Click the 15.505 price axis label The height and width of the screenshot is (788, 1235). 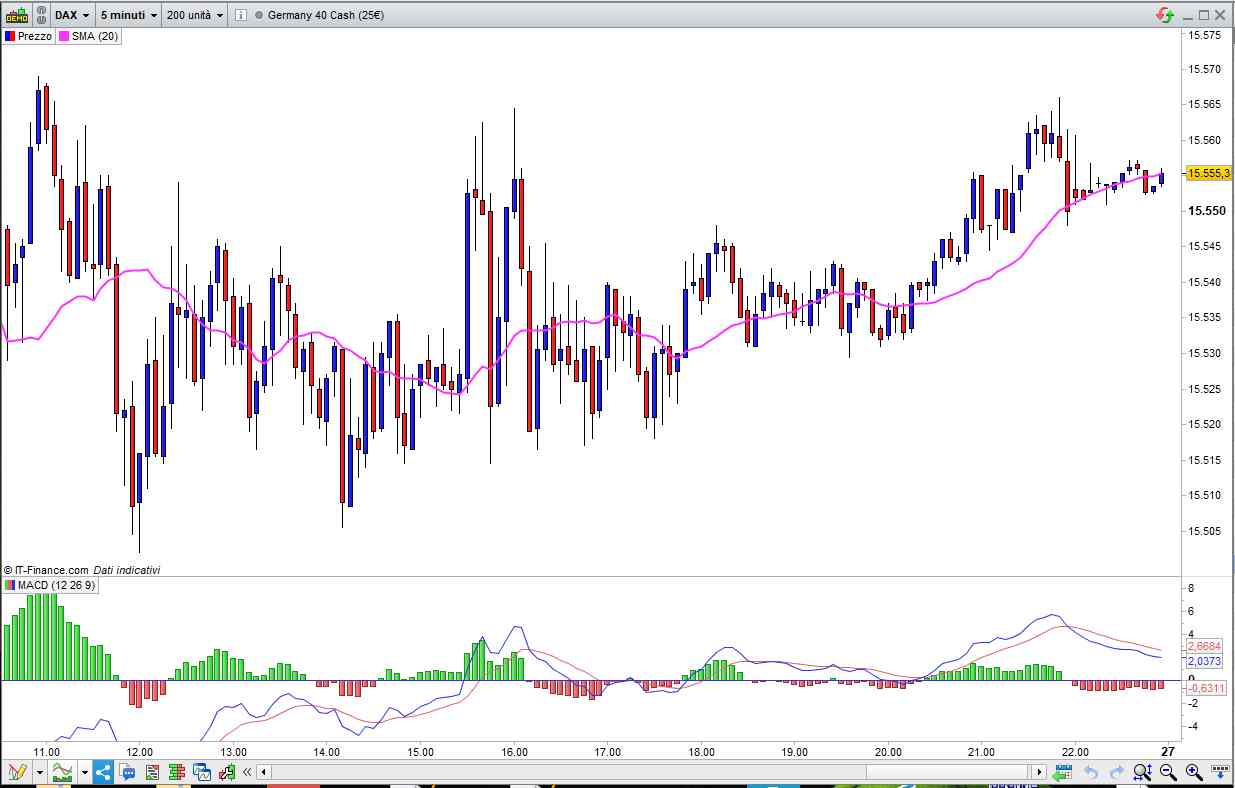1203,531
